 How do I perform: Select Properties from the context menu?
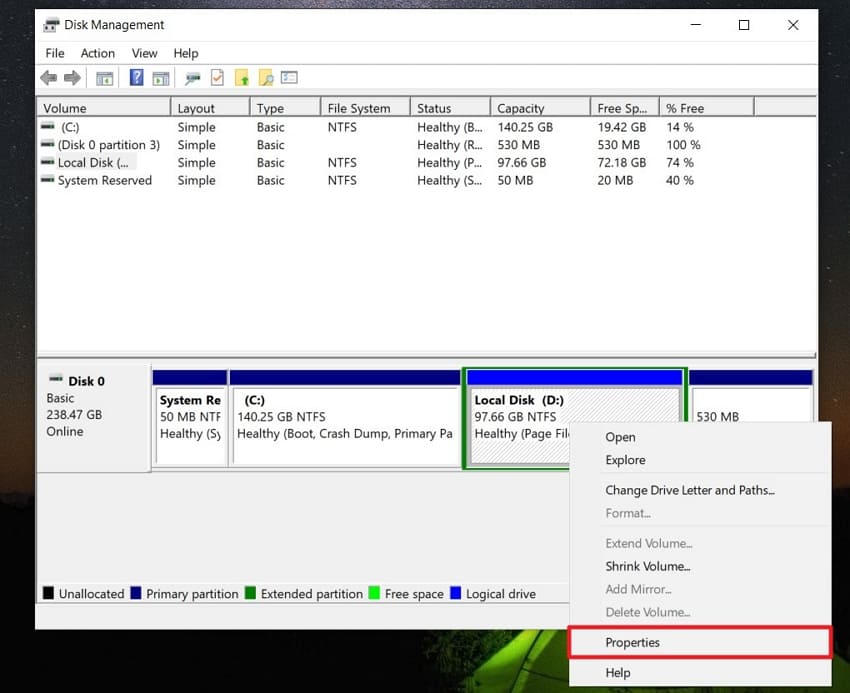(x=633, y=642)
